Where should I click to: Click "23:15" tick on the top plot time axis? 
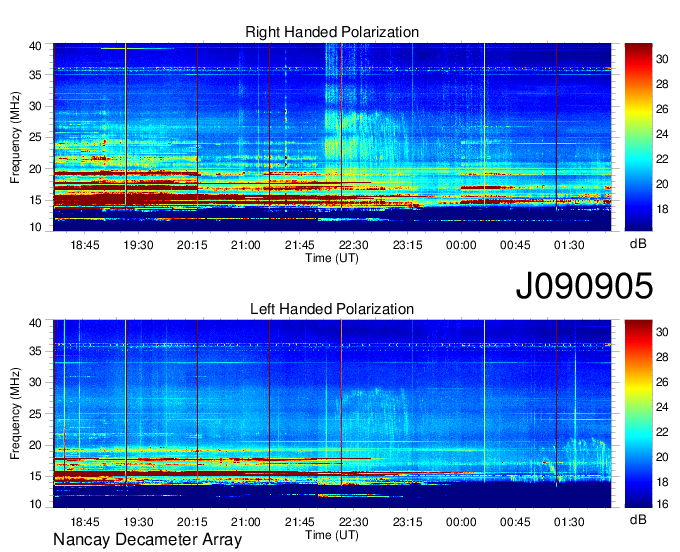[408, 245]
